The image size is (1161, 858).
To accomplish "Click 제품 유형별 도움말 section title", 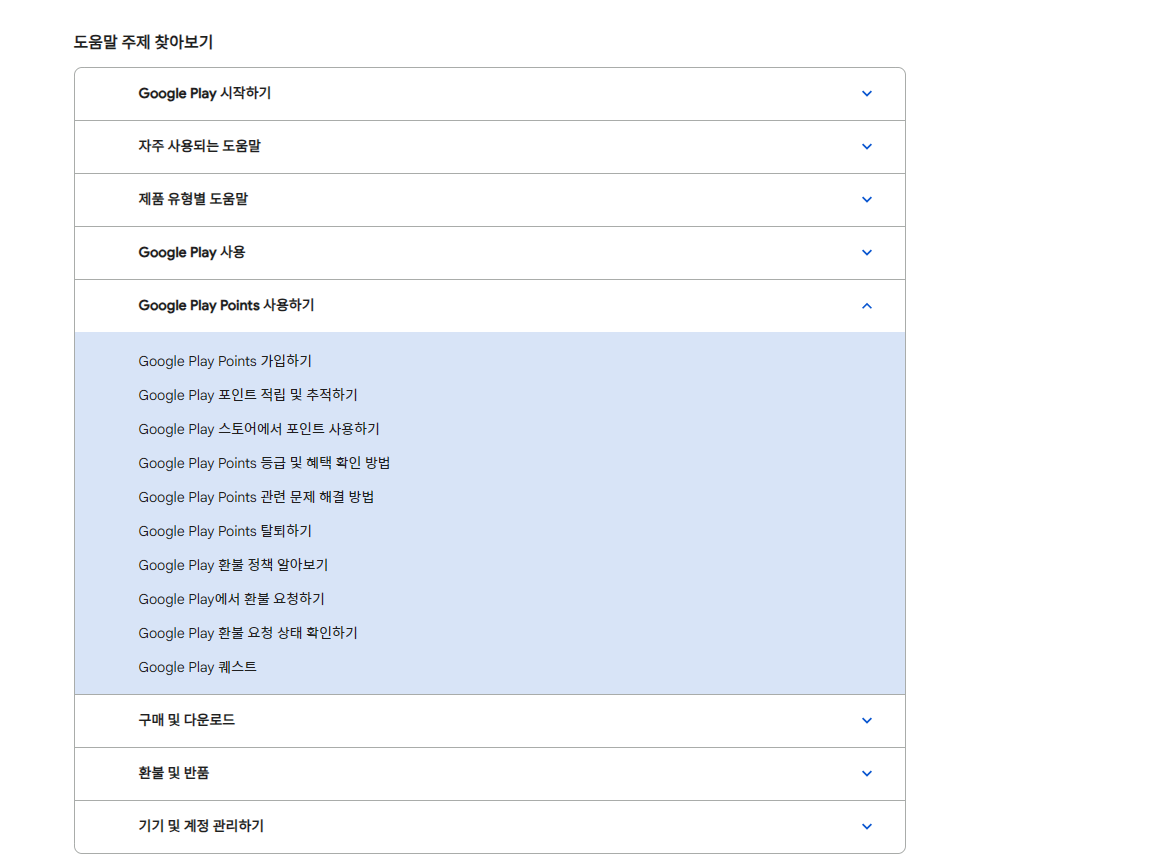I will pyautogui.click(x=193, y=199).
